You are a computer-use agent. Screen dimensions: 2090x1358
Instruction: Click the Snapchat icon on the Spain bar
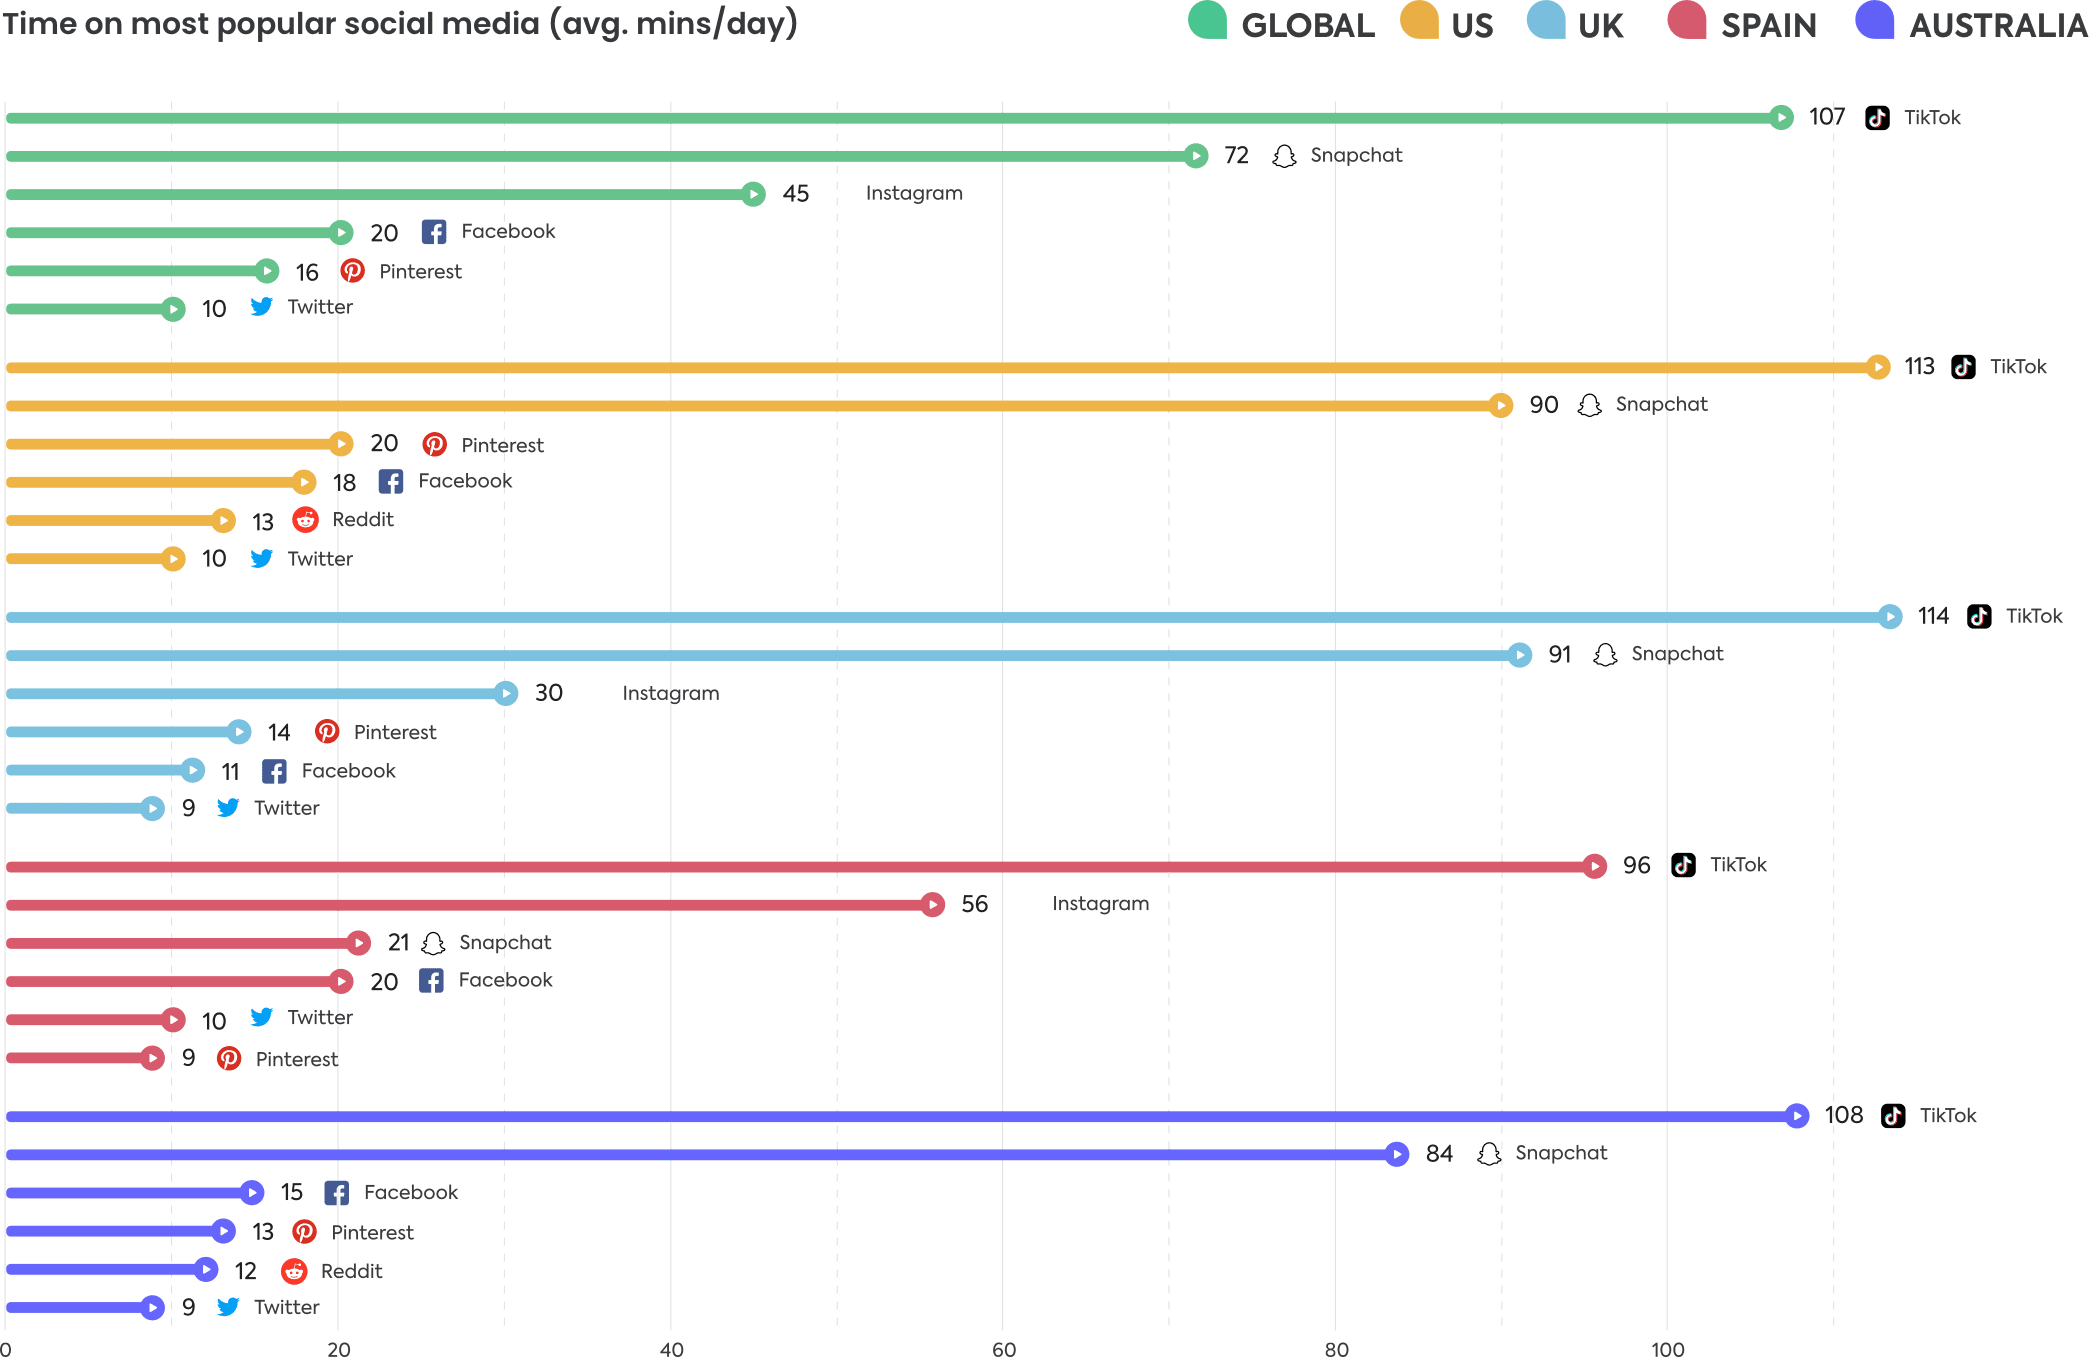pyautogui.click(x=433, y=943)
